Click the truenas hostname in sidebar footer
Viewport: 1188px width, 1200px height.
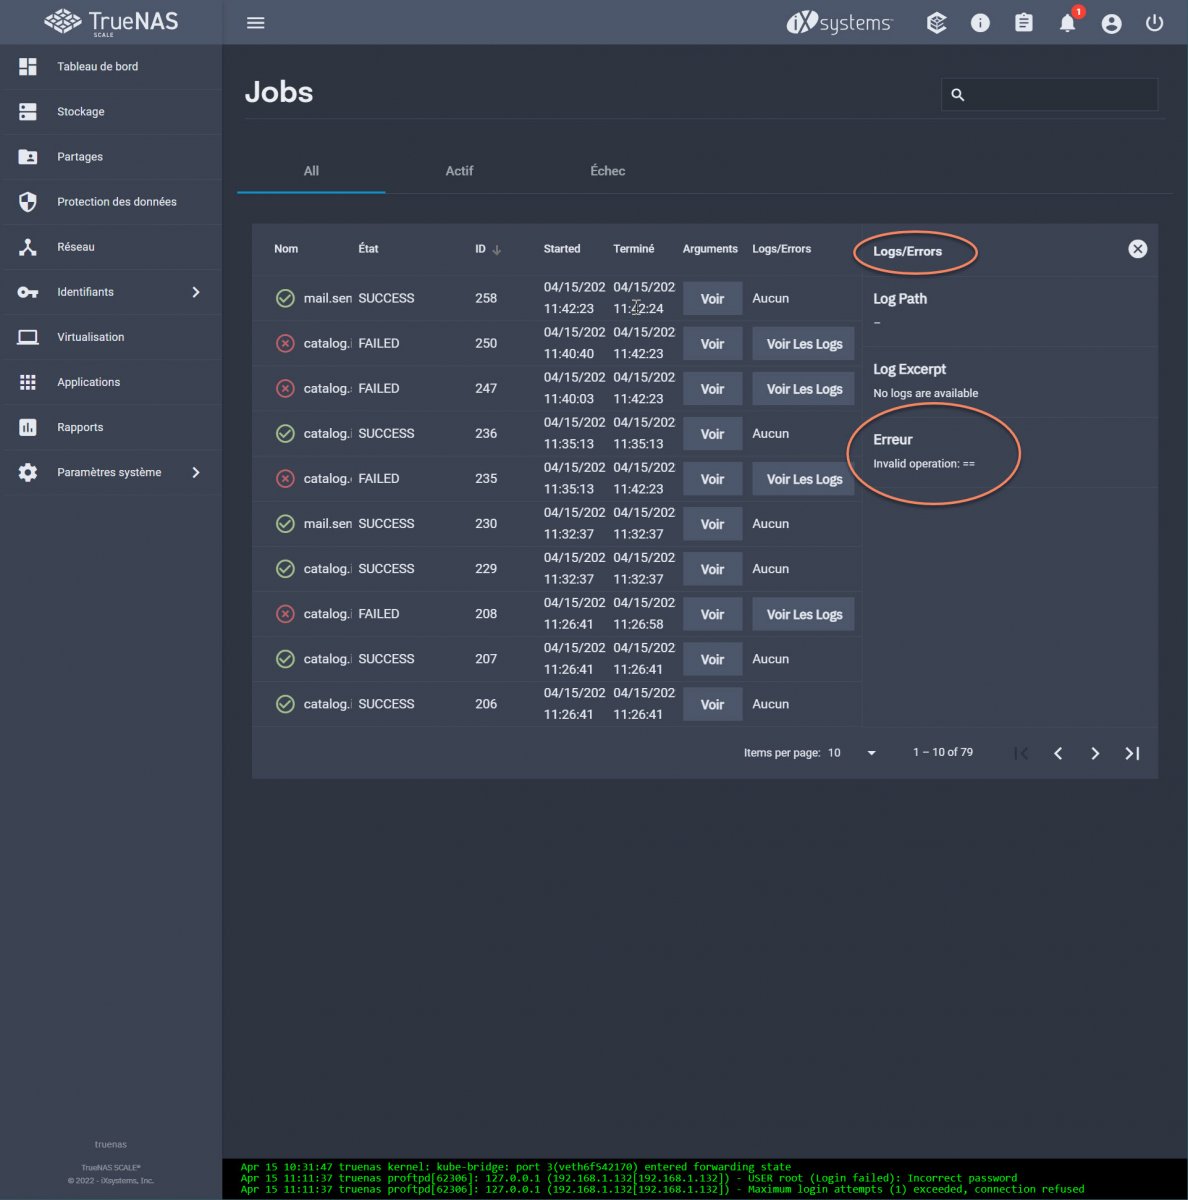click(111, 1144)
